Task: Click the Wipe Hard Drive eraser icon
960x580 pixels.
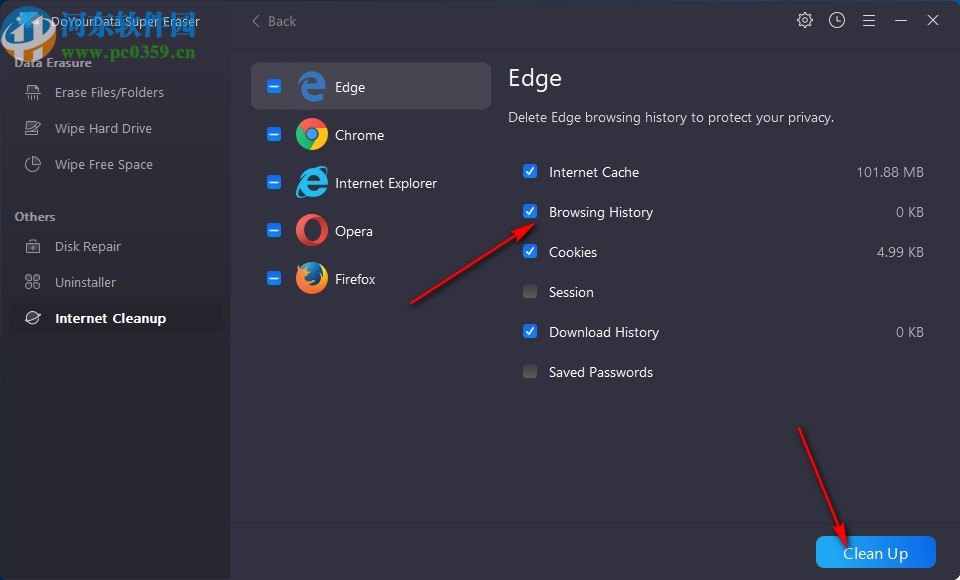Action: point(33,128)
